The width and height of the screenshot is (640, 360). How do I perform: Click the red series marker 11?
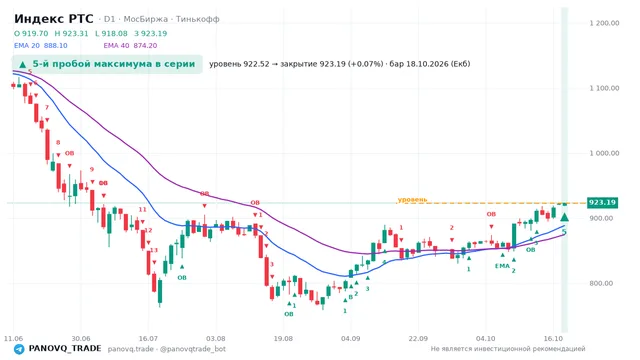click(x=142, y=209)
